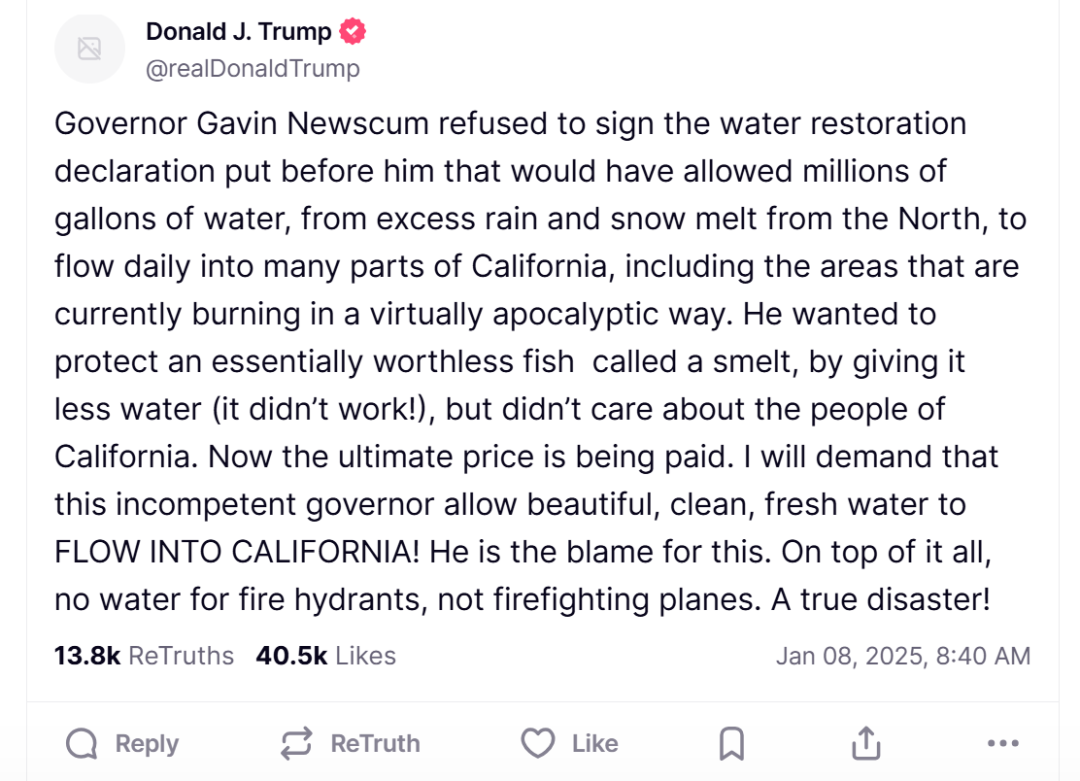This screenshot has width=1080, height=781.
Task: Click the Reply speech bubble icon
Action: pyautogui.click(x=82, y=744)
